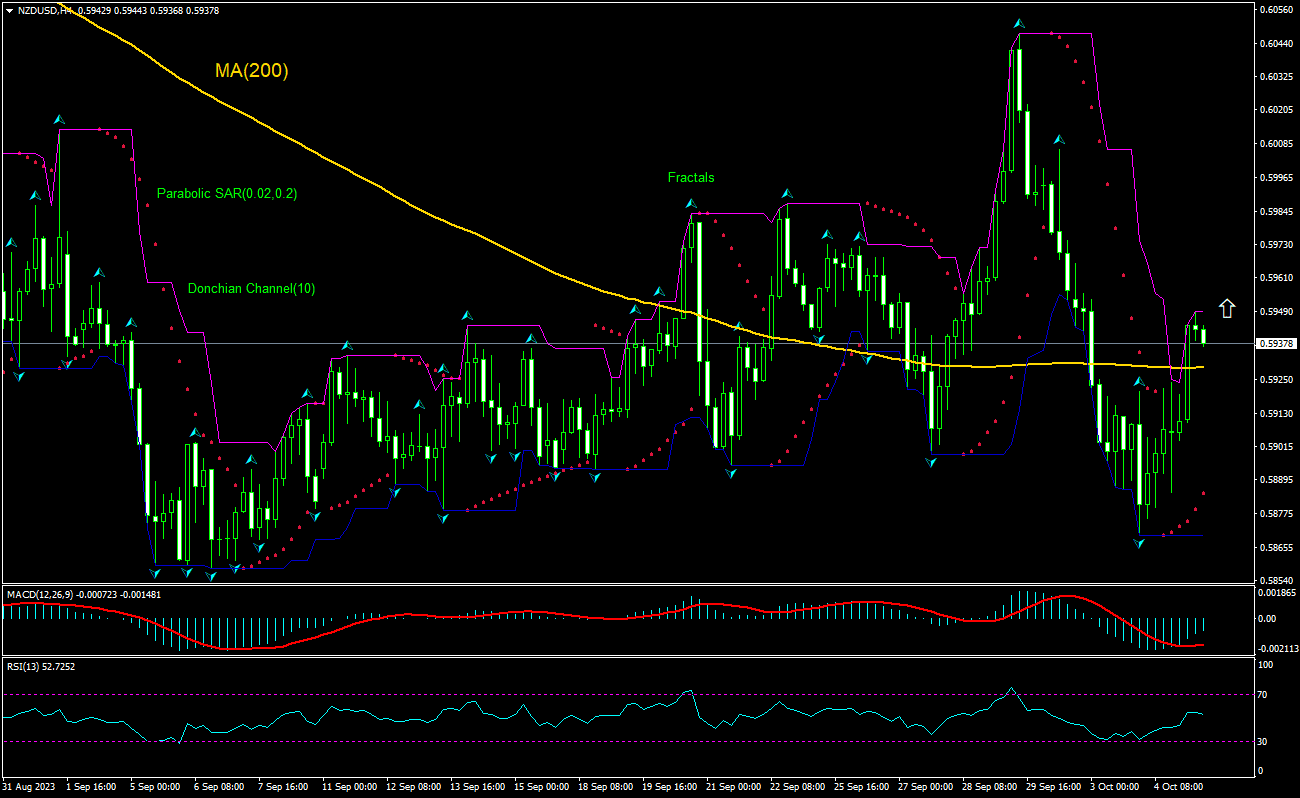1300x798 pixels.
Task: Click the 31 Aug 2023 date label
Action: coord(29,787)
